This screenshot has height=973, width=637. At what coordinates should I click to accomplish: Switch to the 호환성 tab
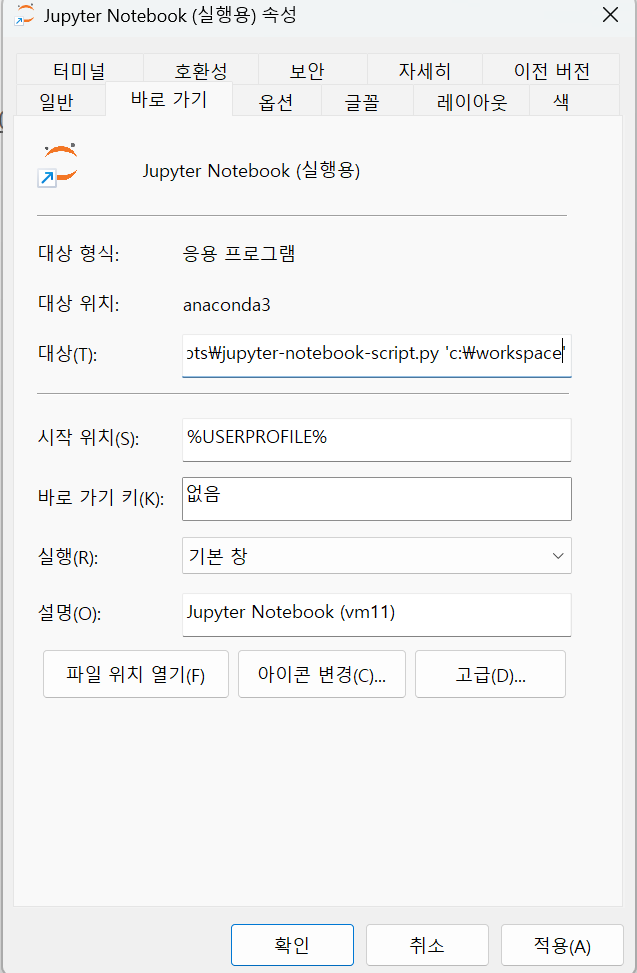pyautogui.click(x=201, y=71)
